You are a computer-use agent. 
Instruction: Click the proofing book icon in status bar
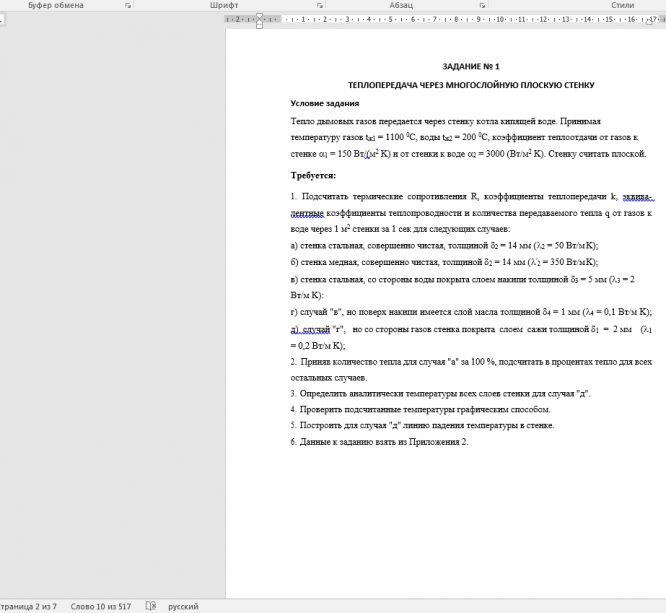pyautogui.click(x=151, y=606)
